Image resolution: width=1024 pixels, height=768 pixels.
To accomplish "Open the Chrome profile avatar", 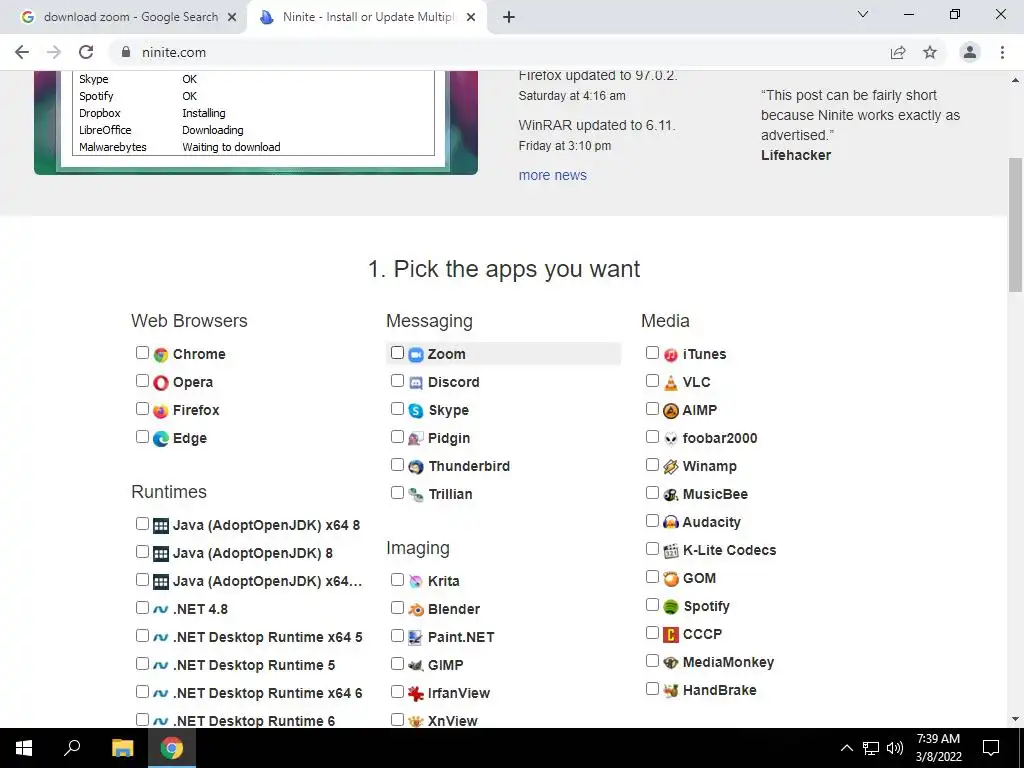I will tap(970, 52).
